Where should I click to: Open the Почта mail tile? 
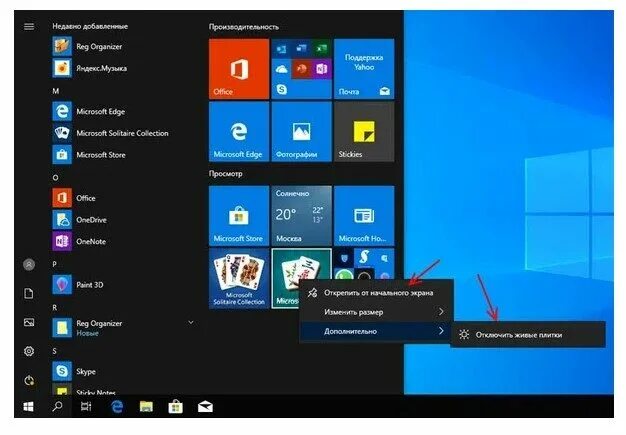(x=364, y=69)
